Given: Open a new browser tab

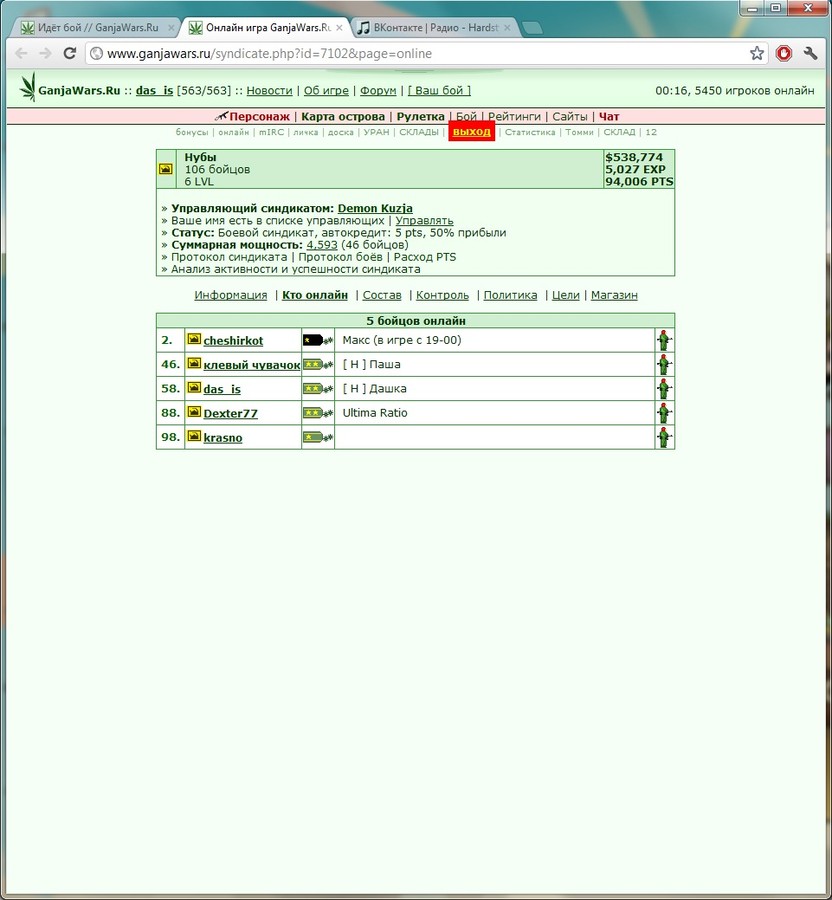Looking at the screenshot, I should (533, 28).
